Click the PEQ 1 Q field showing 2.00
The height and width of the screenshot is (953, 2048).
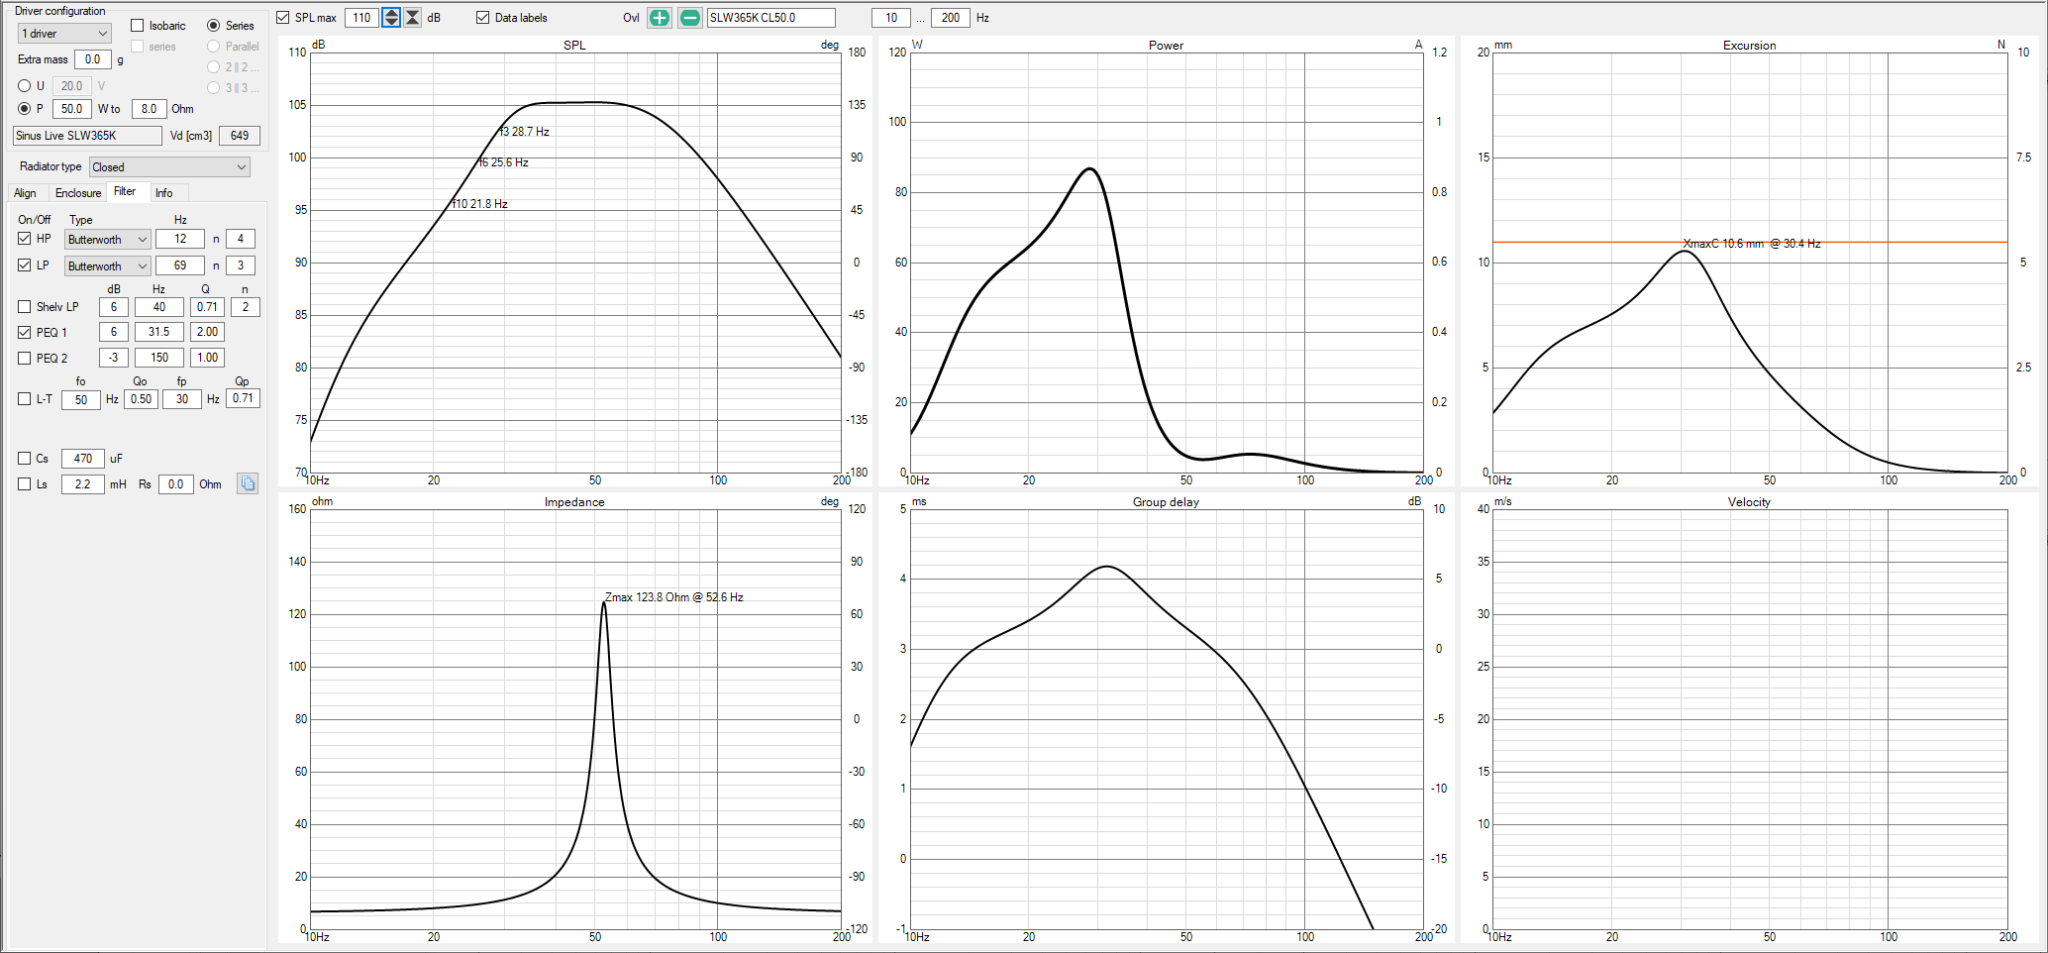pos(207,332)
